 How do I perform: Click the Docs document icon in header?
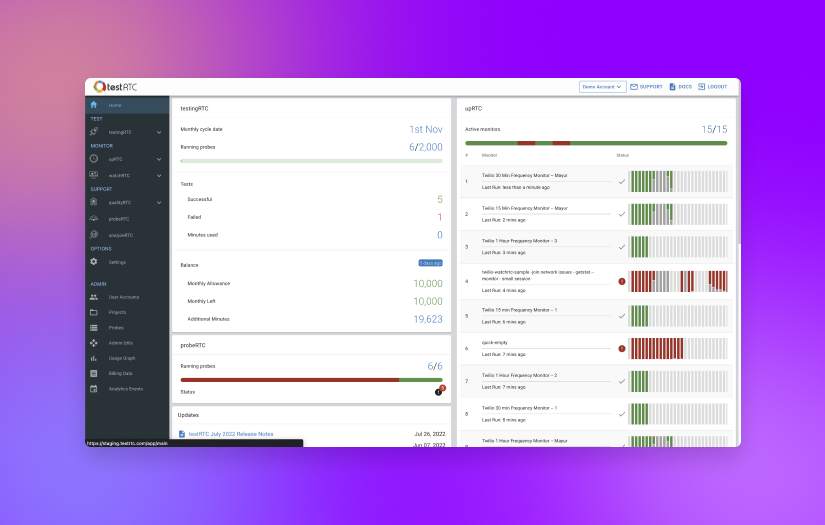coord(672,87)
